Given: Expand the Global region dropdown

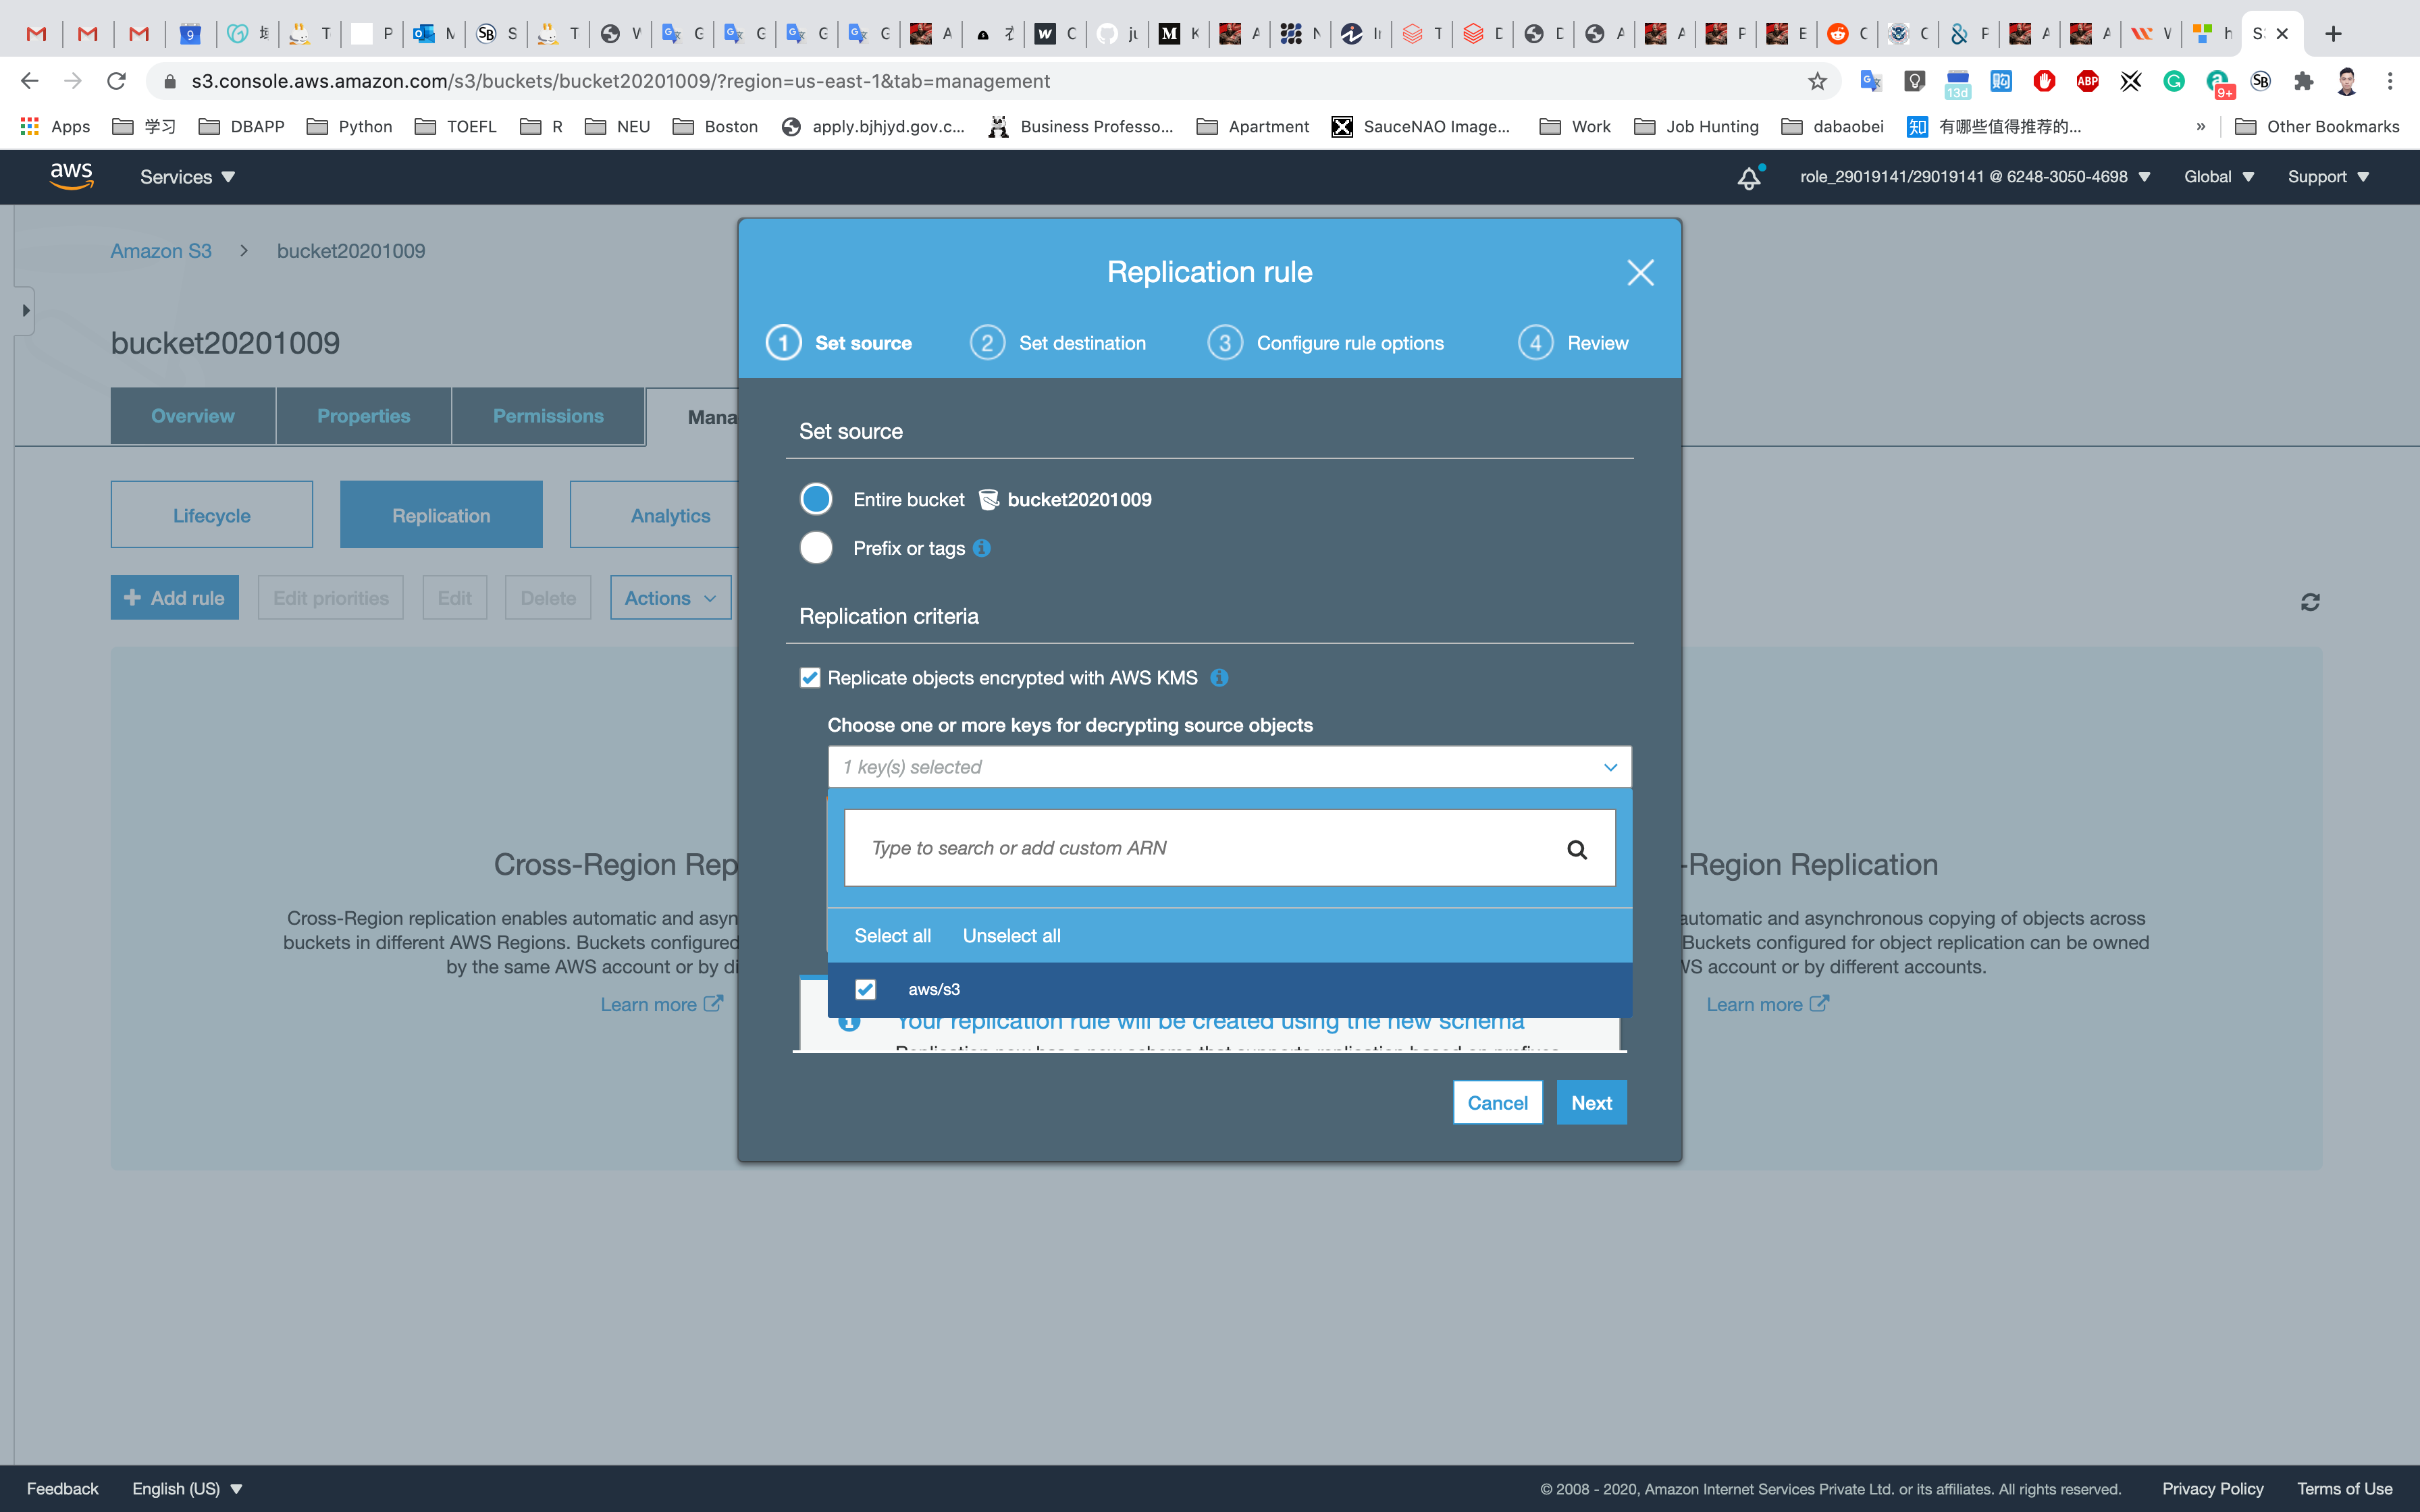Looking at the screenshot, I should click(x=2218, y=177).
